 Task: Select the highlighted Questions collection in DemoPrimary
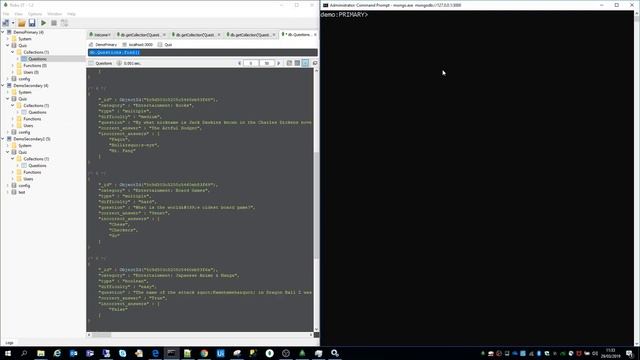click(37, 59)
